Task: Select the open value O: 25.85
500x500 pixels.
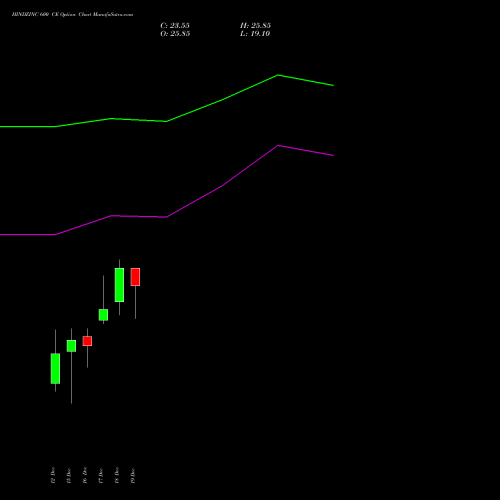Action: (x=175, y=34)
